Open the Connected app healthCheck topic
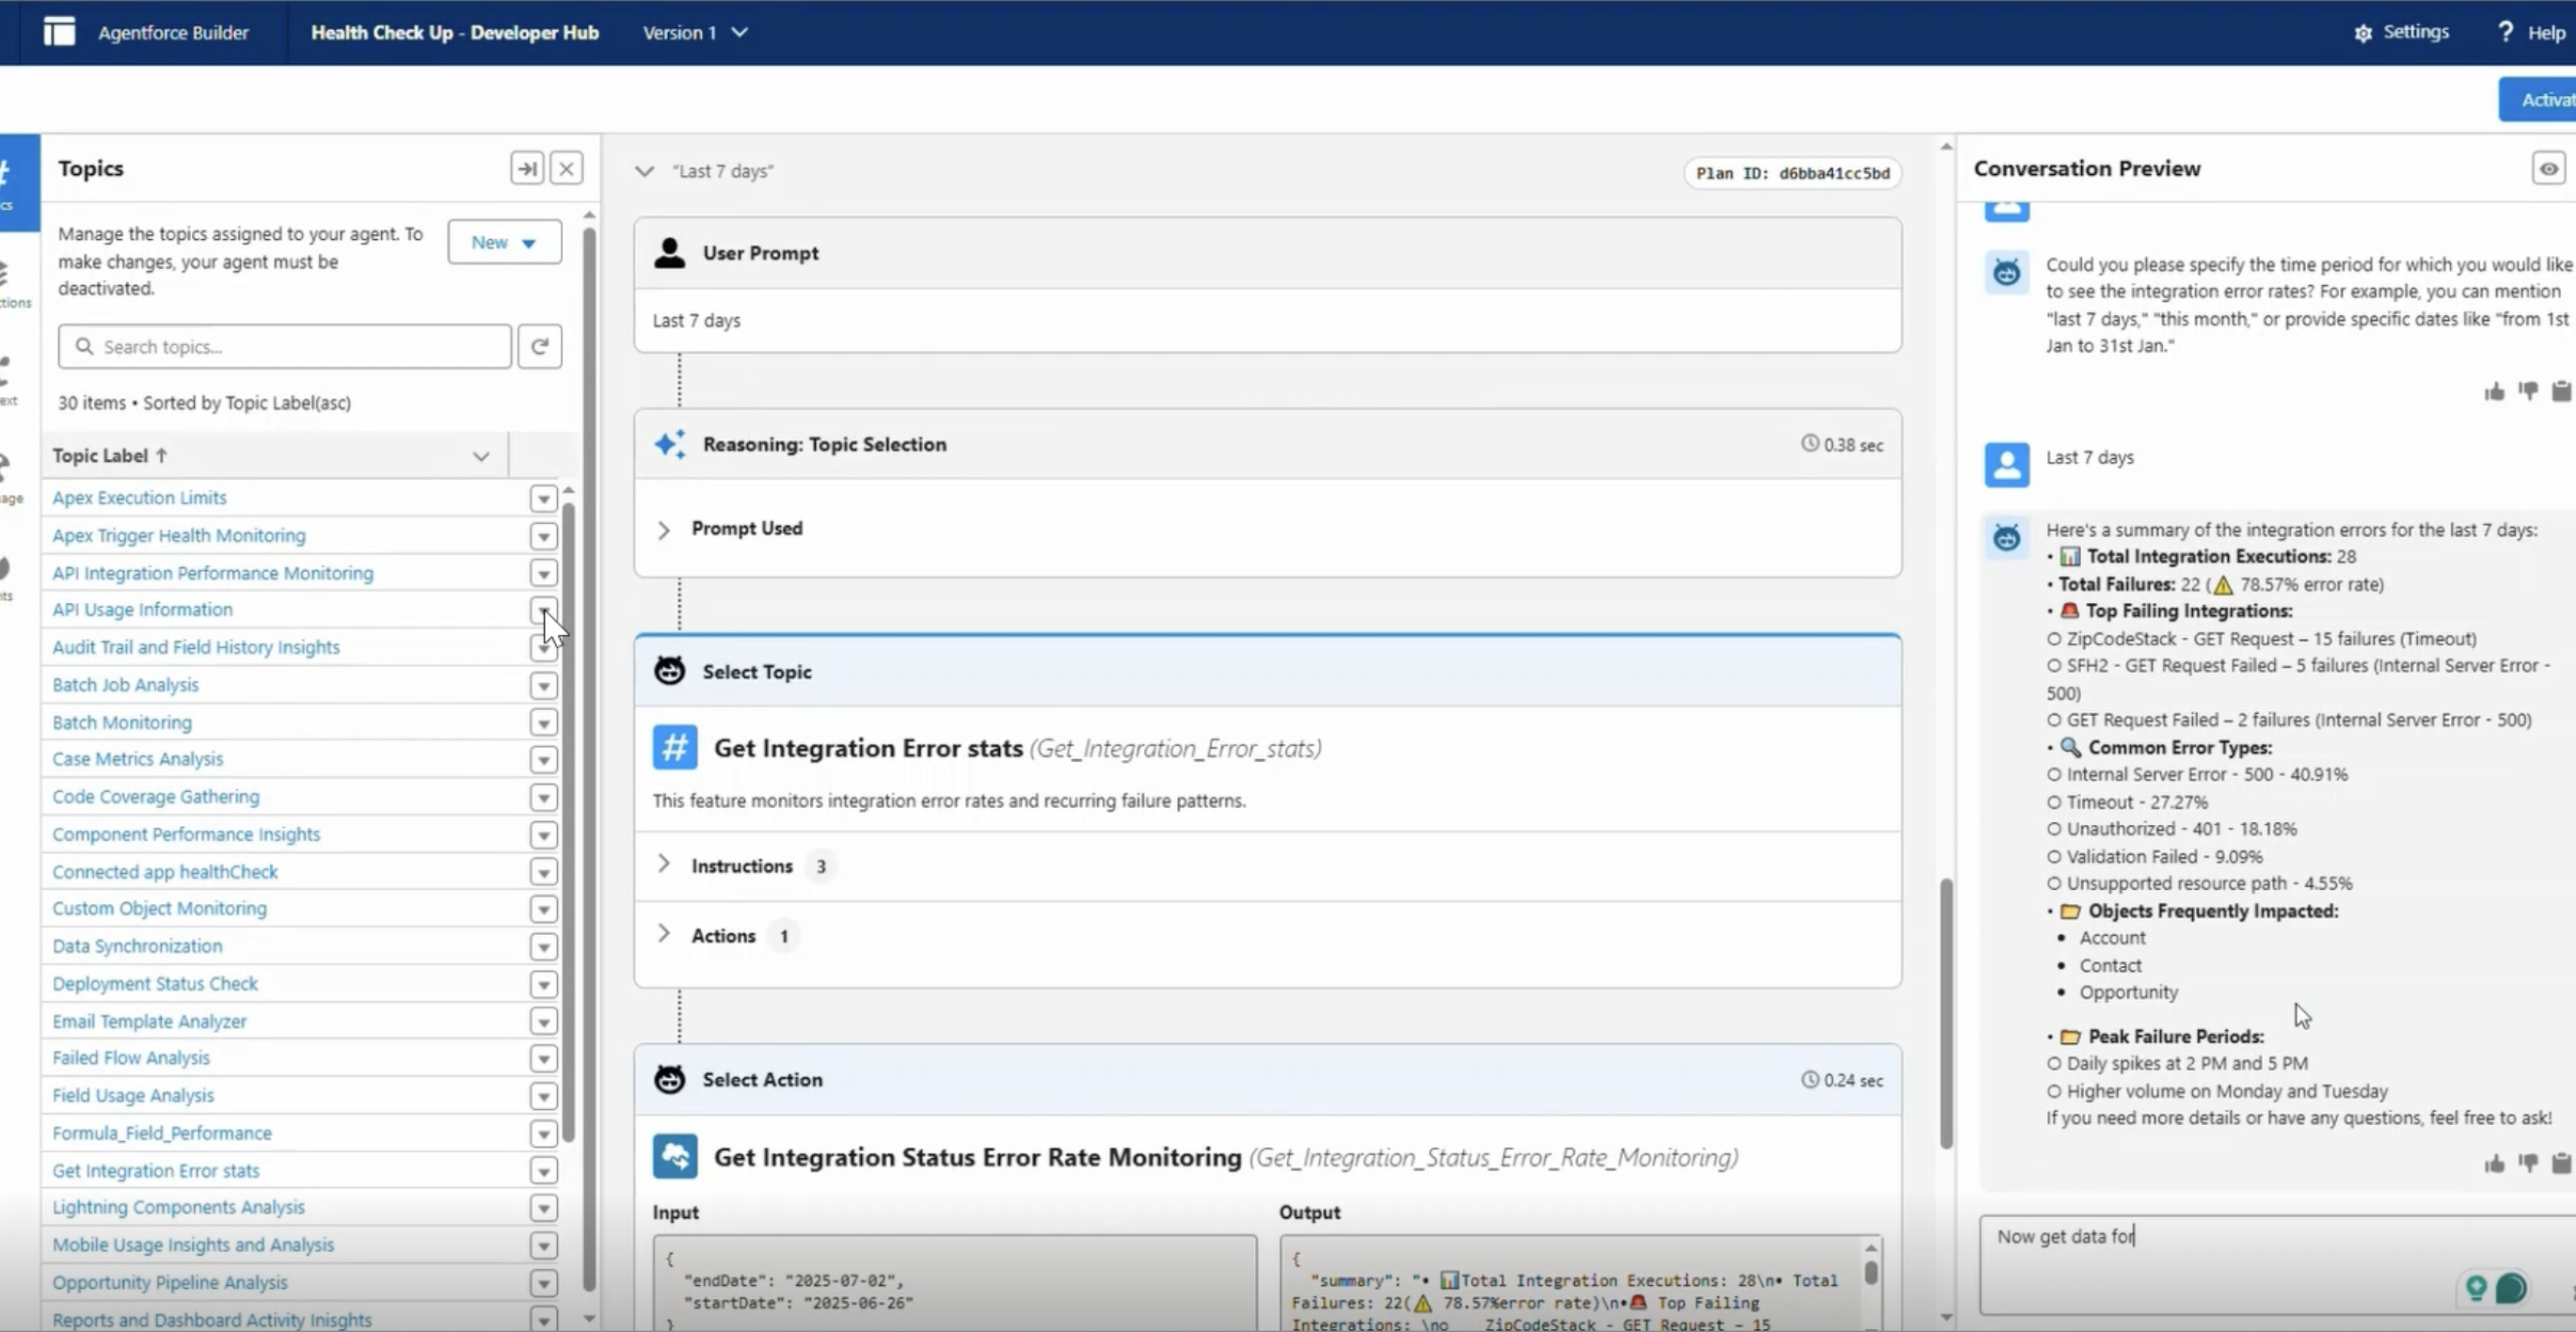2576x1332 pixels. point(165,872)
